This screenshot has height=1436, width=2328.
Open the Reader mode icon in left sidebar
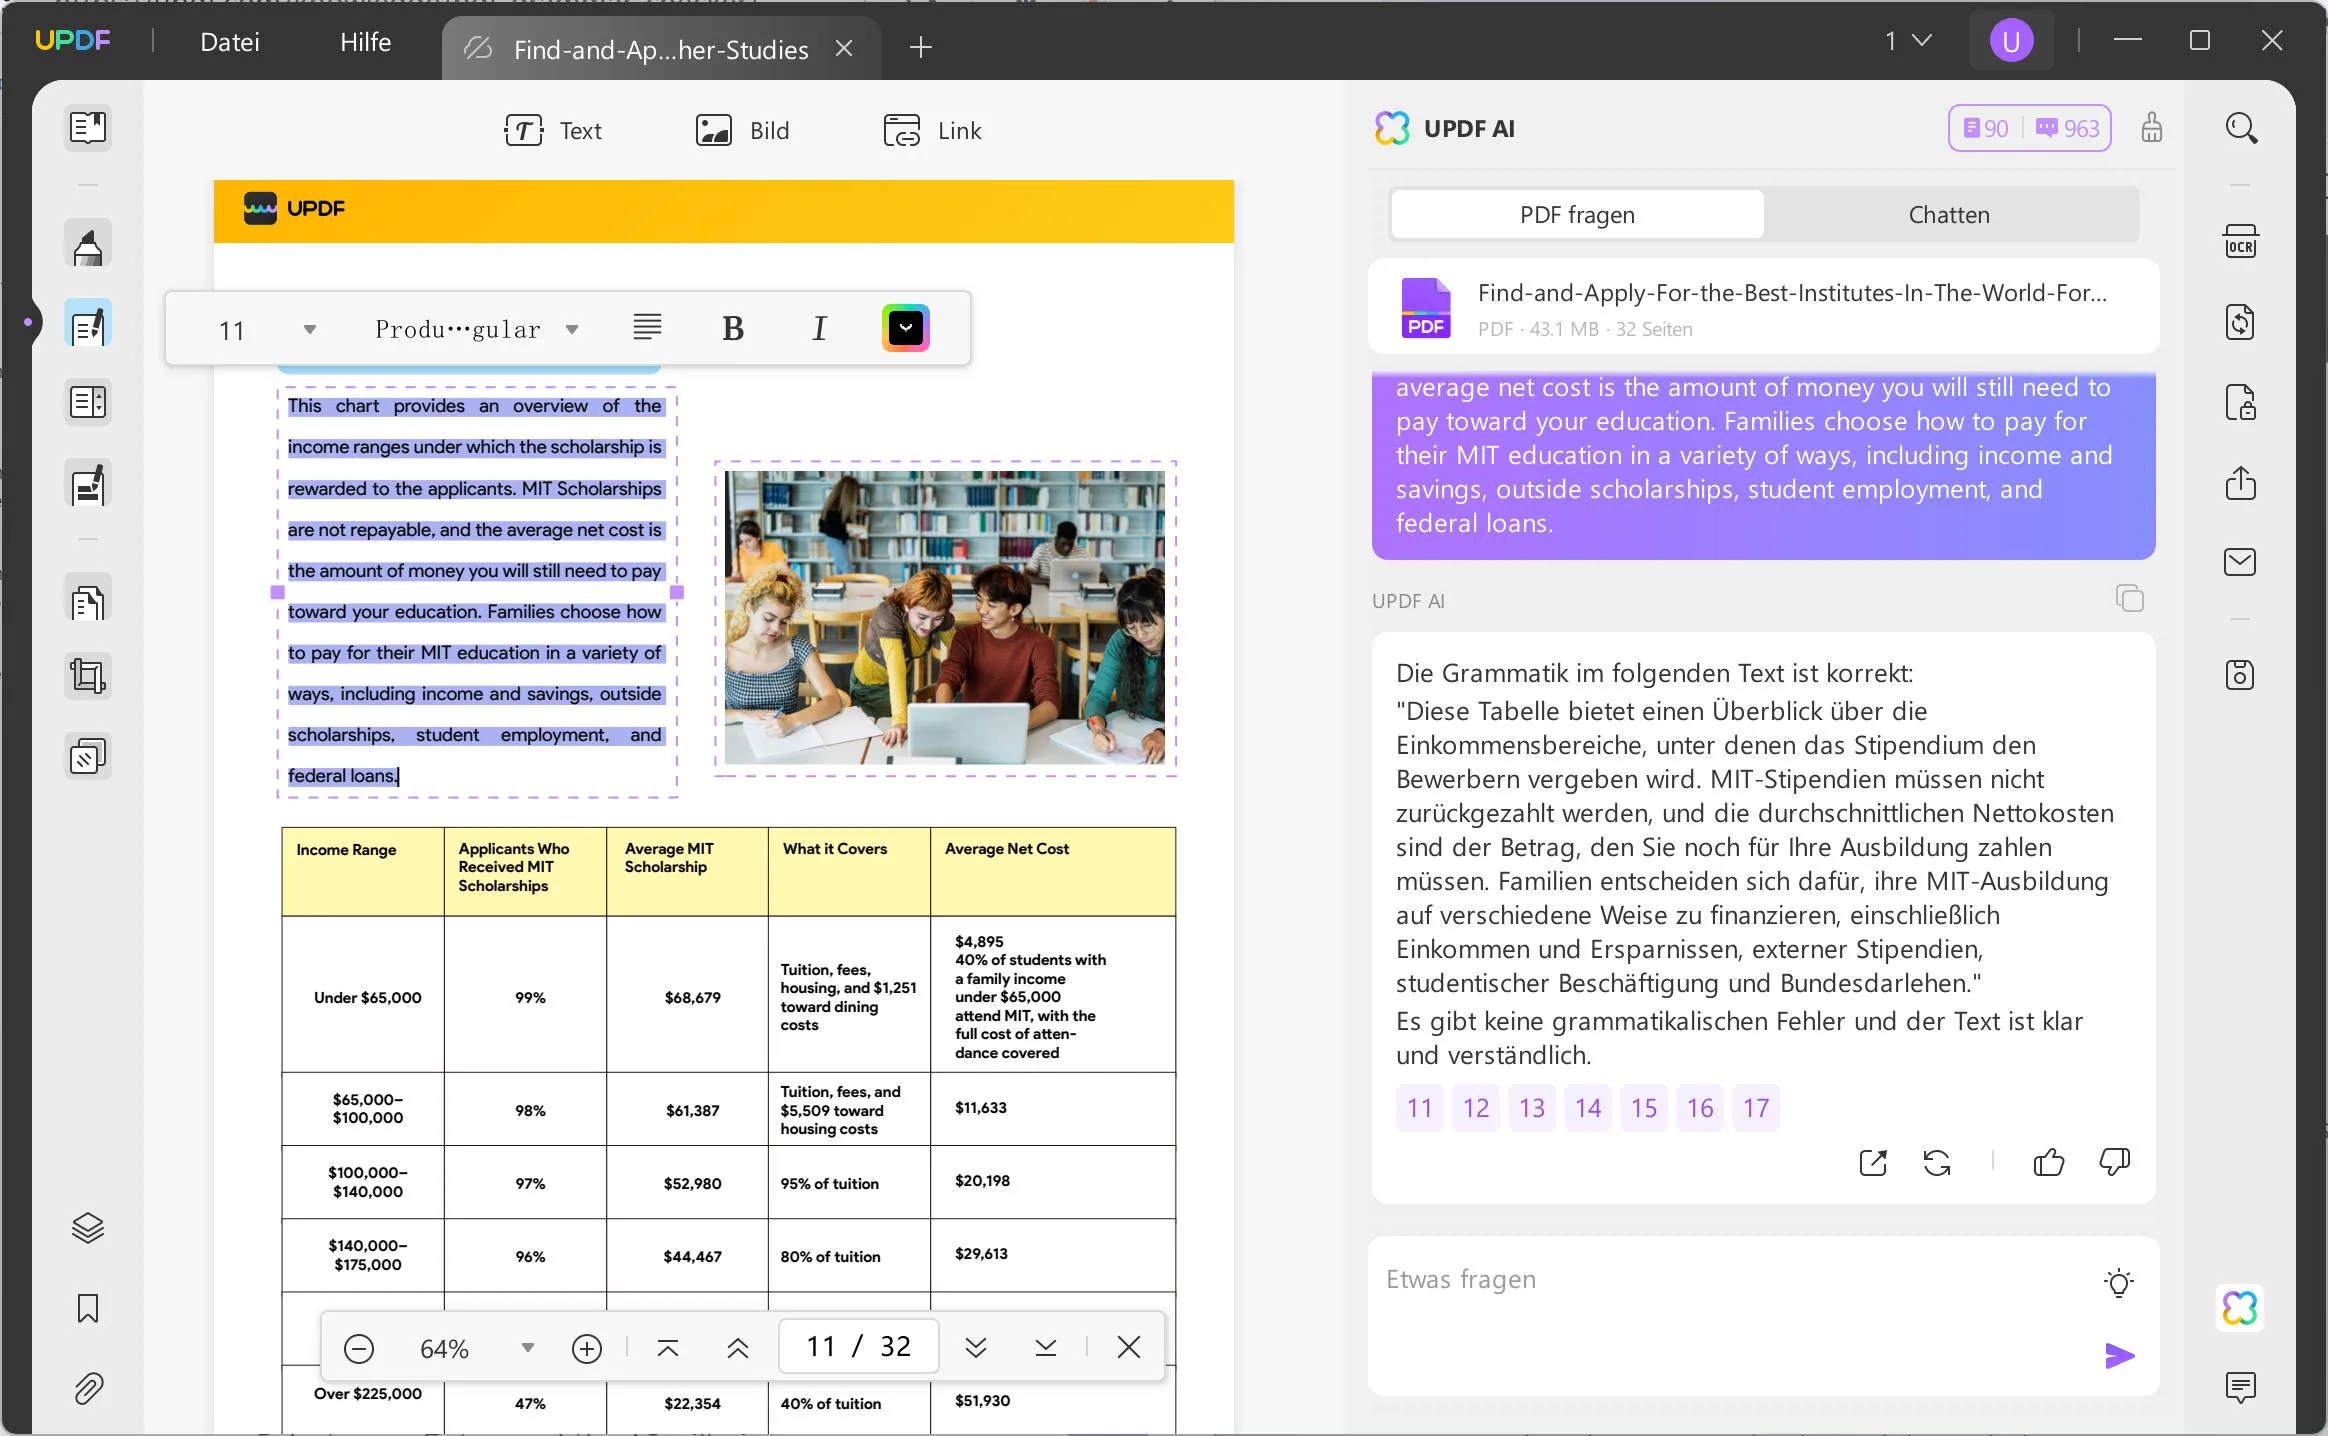pos(88,127)
